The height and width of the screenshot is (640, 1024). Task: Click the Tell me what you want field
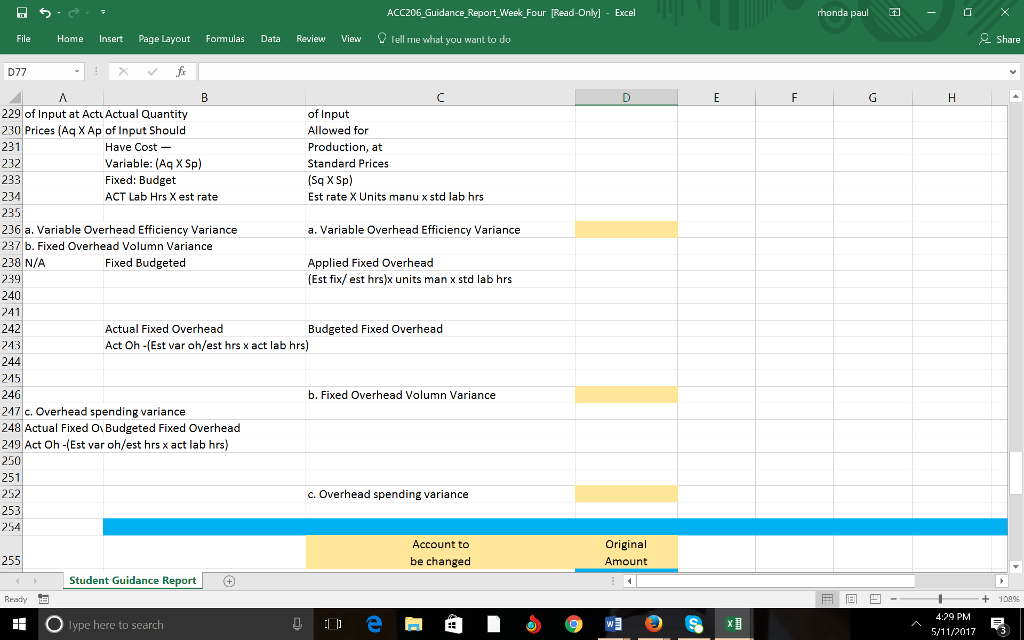click(x=449, y=39)
